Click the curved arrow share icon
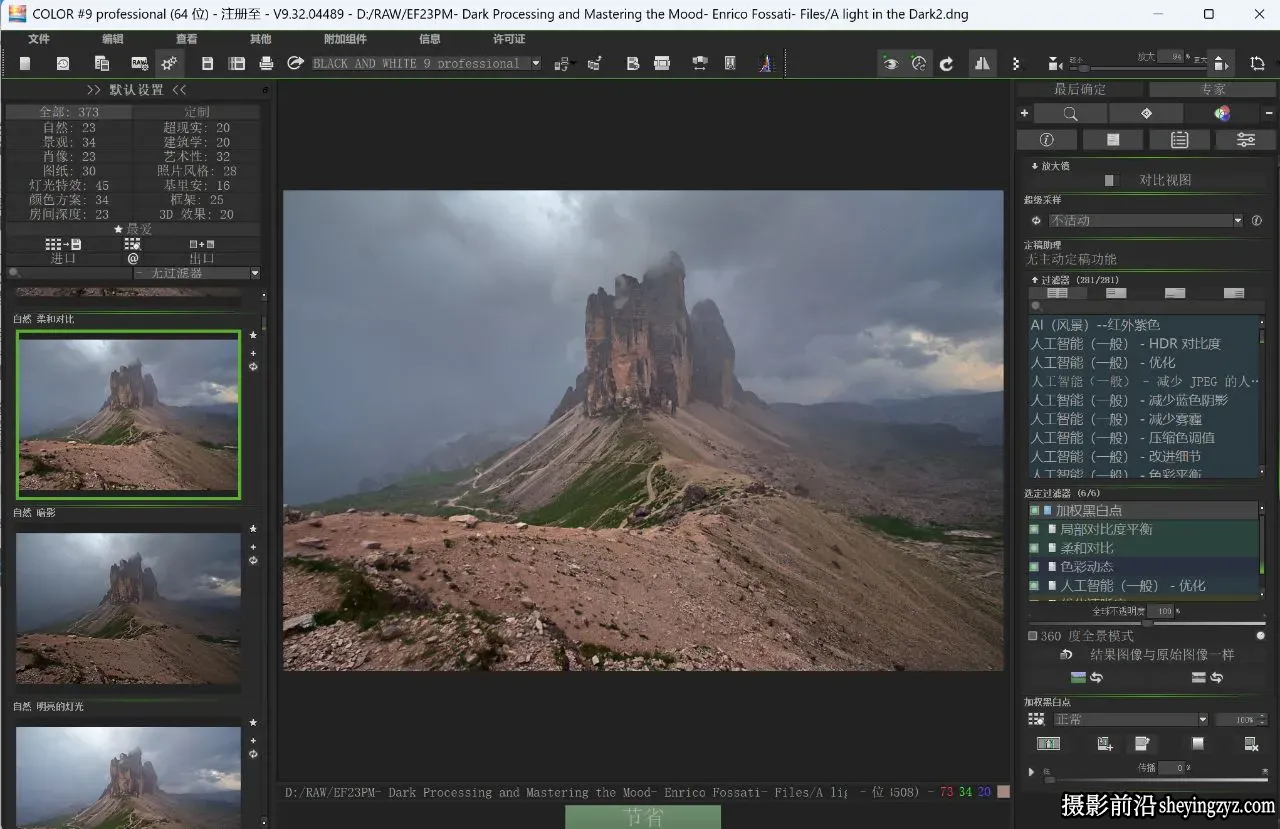This screenshot has width=1280, height=829. [x=295, y=63]
